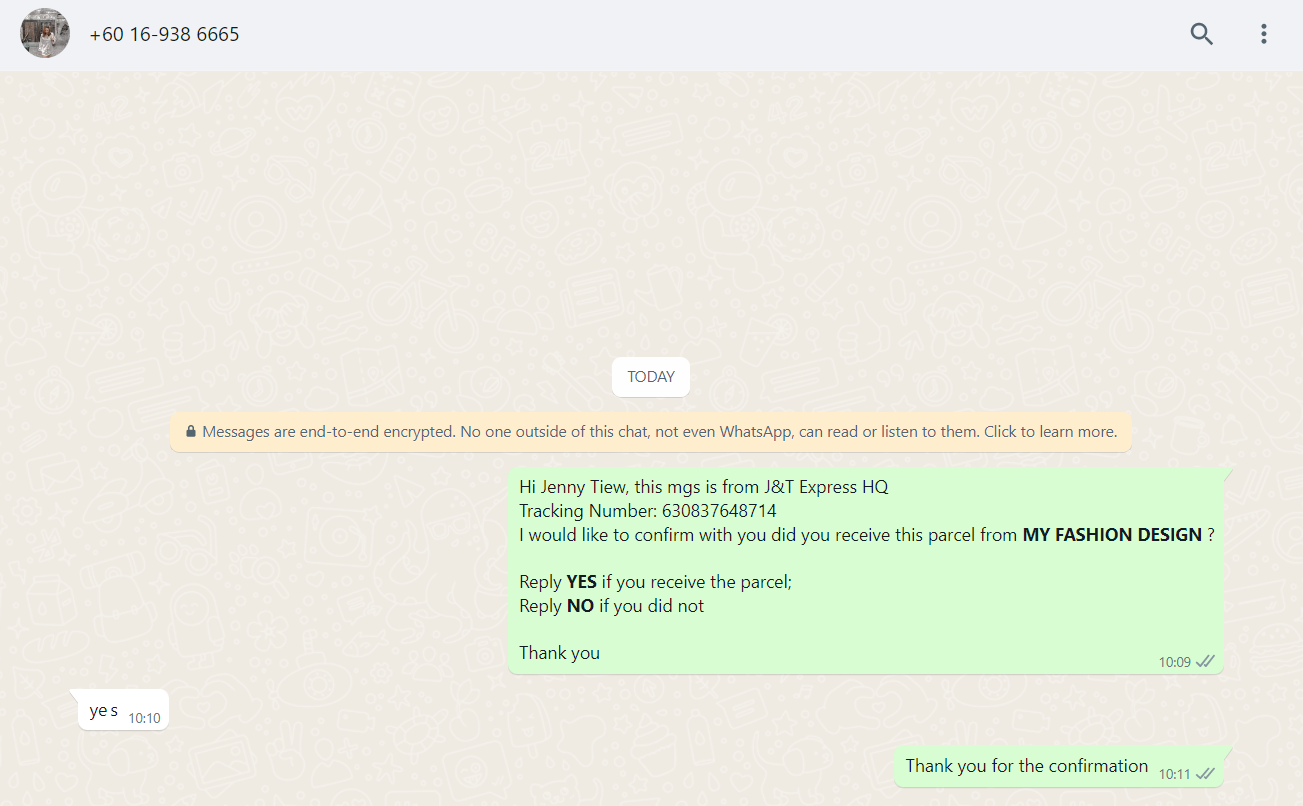
Task: Click the double-check ticks on 10:11 message
Action: tap(1205, 773)
